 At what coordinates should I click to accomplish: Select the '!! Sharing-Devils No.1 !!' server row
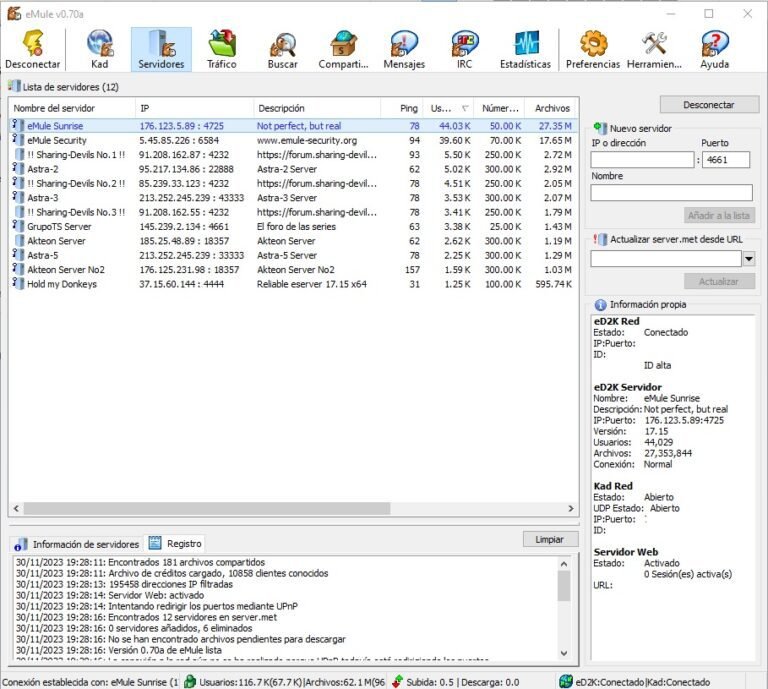293,154
